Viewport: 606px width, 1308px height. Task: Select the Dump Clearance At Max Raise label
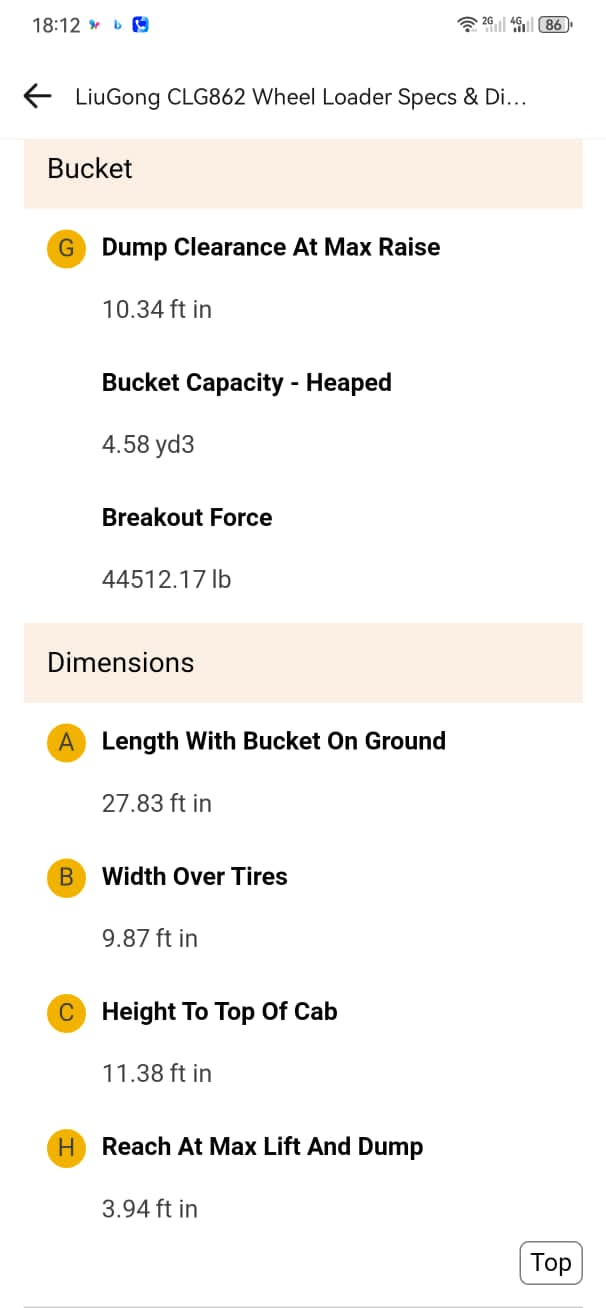[x=271, y=247]
